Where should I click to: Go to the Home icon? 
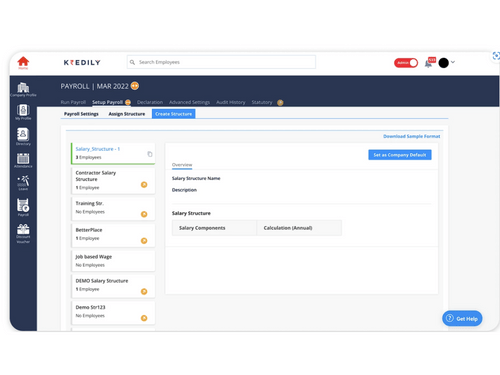23,62
